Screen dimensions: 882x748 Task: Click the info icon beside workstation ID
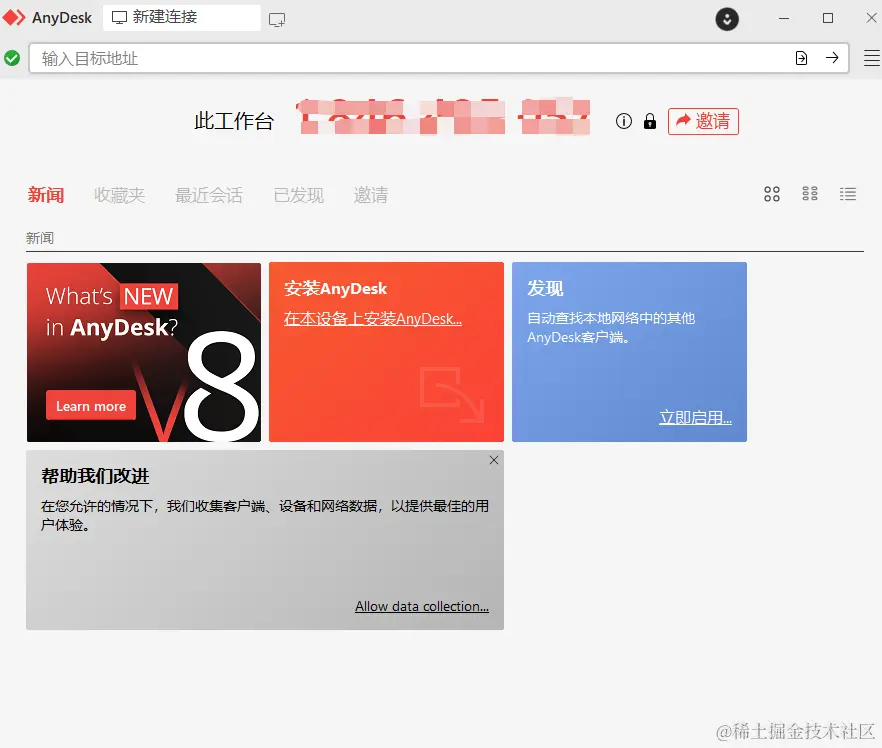[623, 121]
